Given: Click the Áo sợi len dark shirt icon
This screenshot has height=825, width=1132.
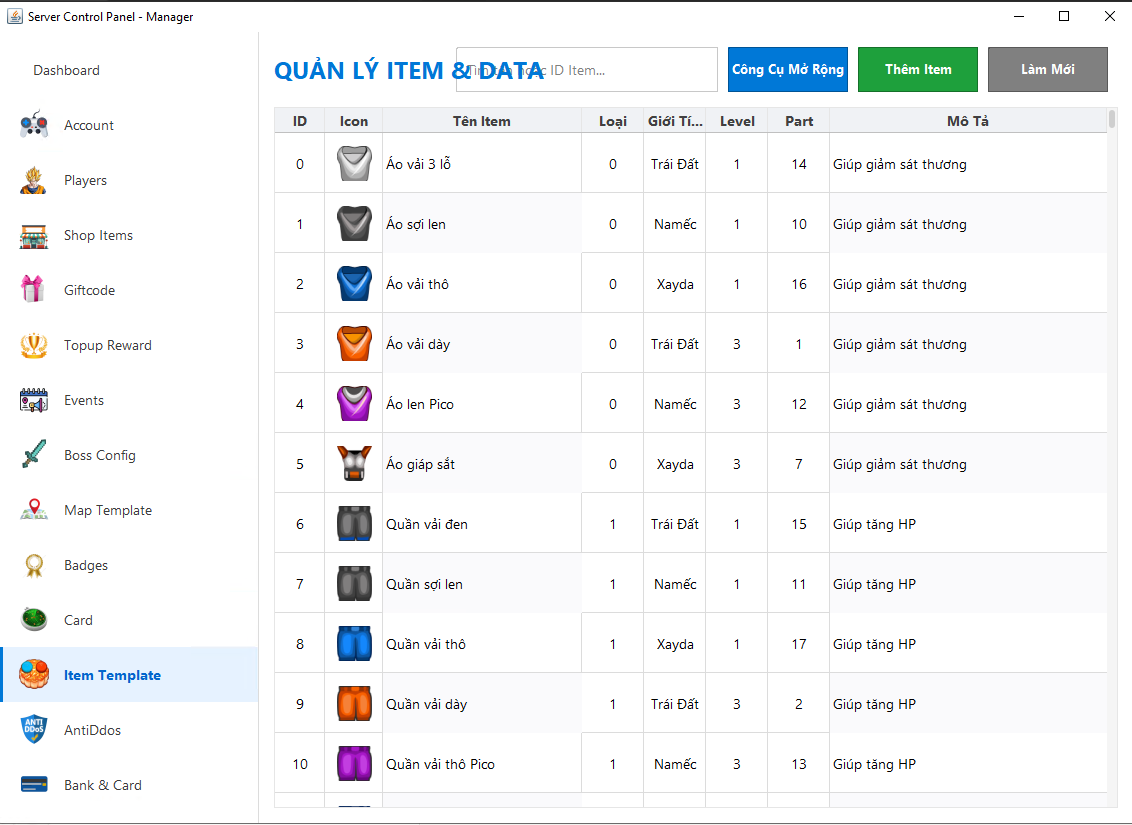Looking at the screenshot, I should click(x=354, y=223).
